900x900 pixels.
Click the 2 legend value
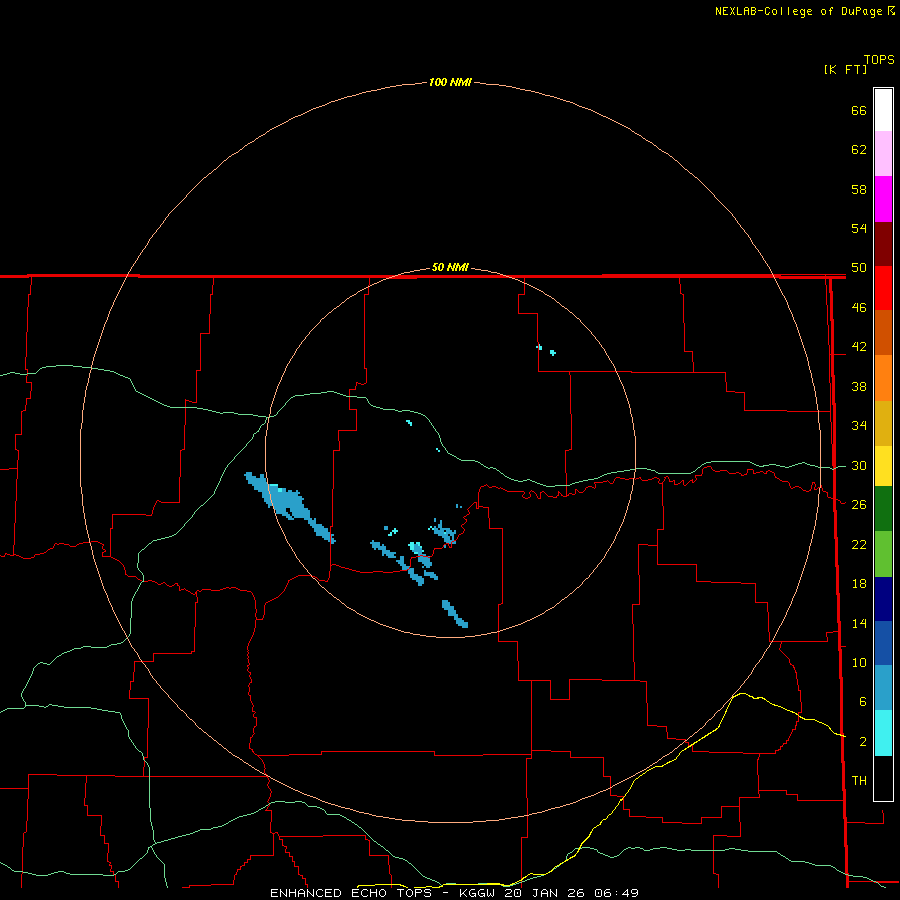pos(862,742)
